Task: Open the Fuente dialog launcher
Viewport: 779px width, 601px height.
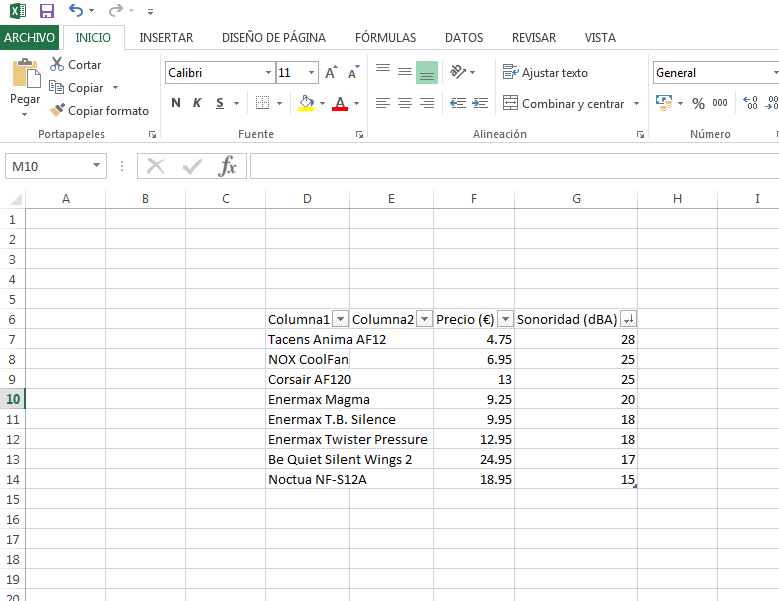Action: [x=359, y=135]
